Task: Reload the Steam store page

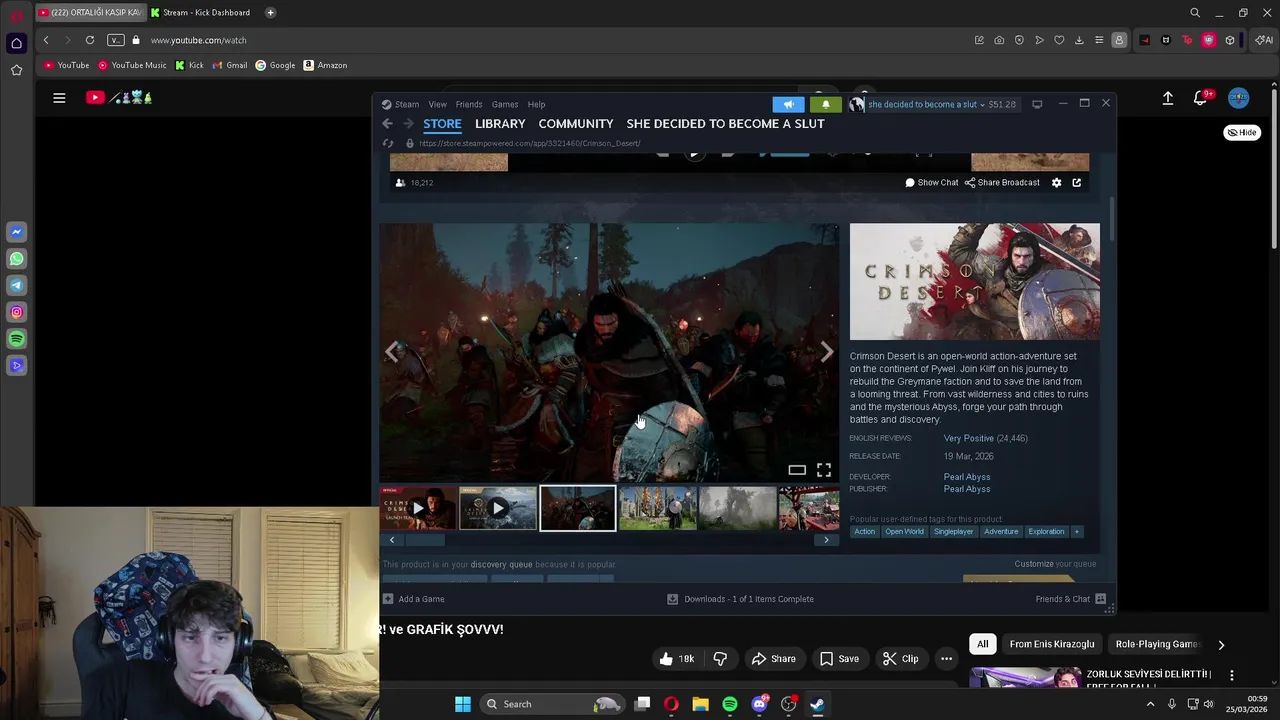Action: coord(388,143)
